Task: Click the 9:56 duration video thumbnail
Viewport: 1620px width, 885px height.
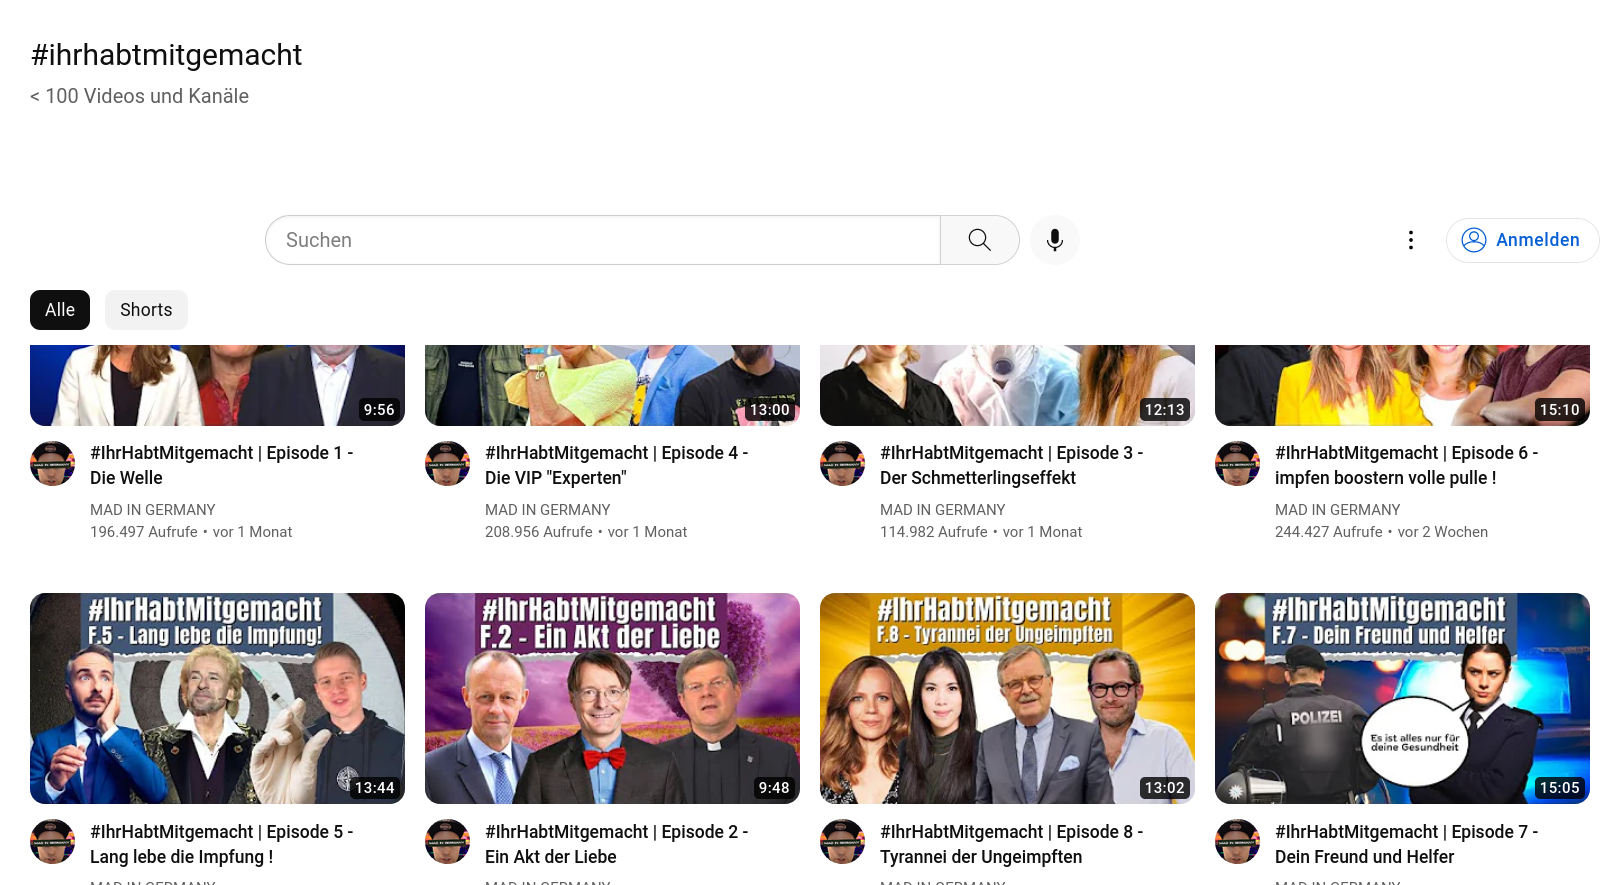Action: tap(217, 385)
